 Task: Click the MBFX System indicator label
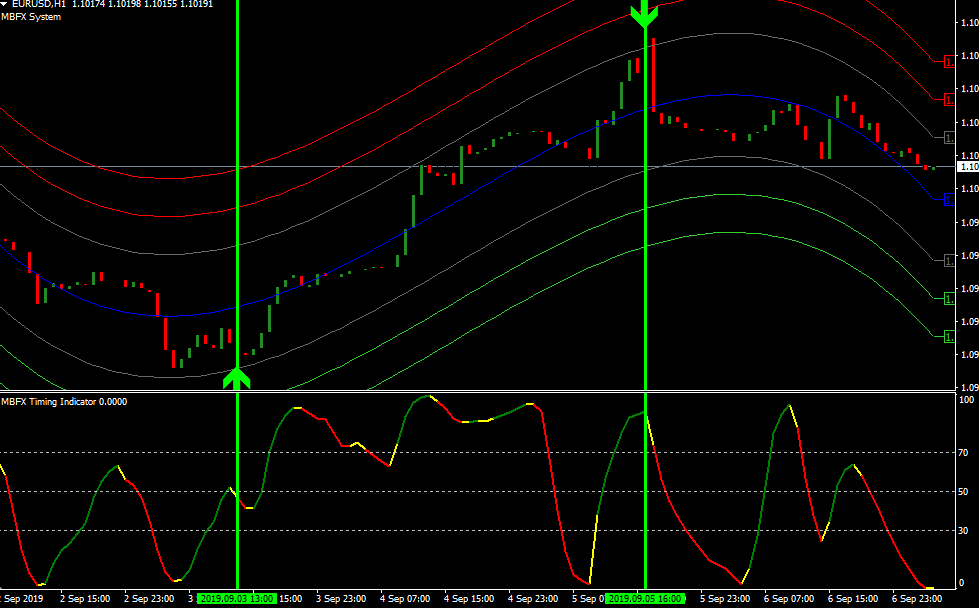[x=31, y=17]
